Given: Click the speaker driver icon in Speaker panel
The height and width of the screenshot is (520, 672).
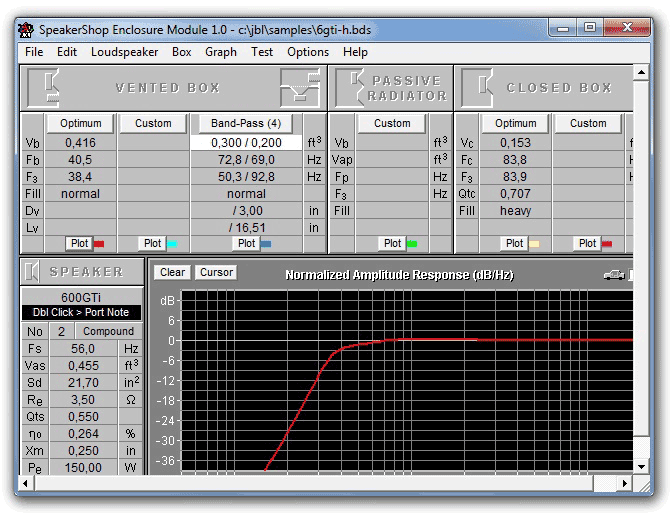Looking at the screenshot, I should click(x=33, y=271).
